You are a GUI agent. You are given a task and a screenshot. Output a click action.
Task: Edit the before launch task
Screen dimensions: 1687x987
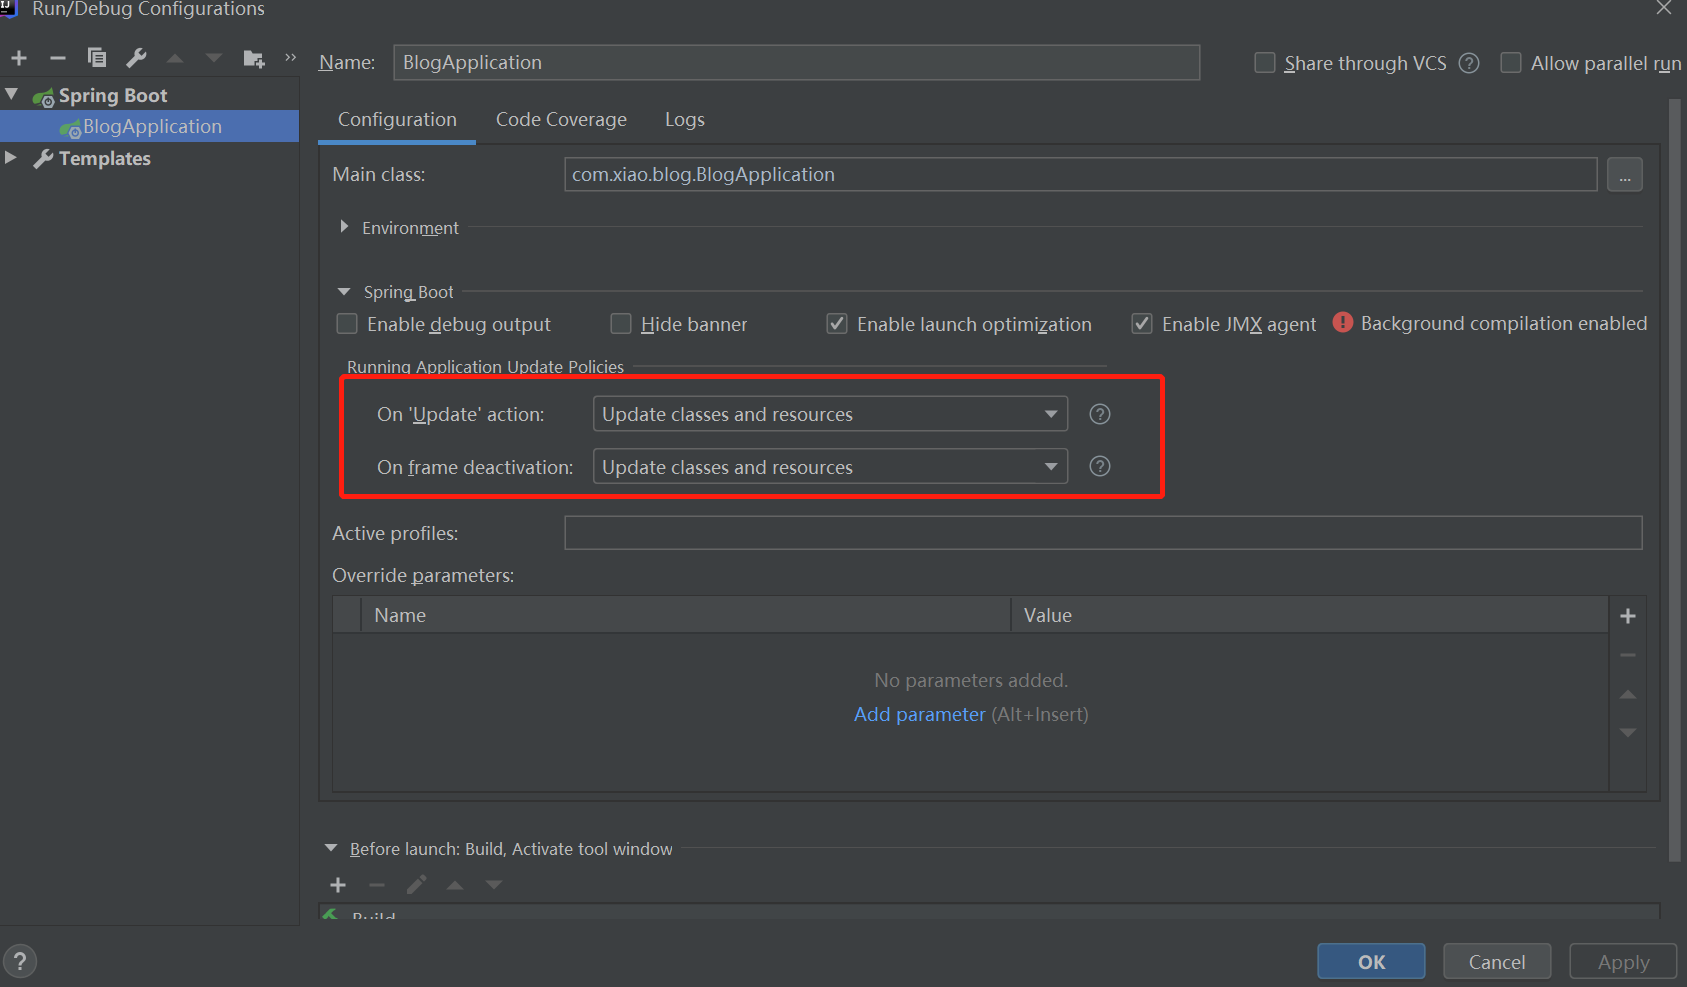coord(416,885)
